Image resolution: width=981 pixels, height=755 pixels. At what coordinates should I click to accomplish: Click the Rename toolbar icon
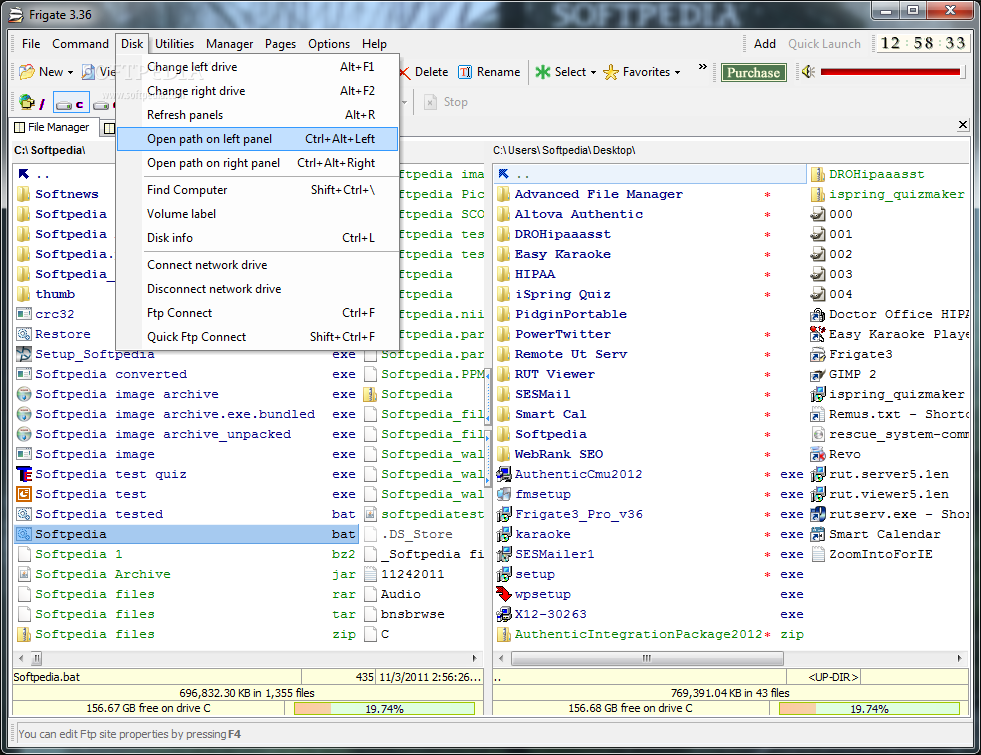(x=465, y=72)
